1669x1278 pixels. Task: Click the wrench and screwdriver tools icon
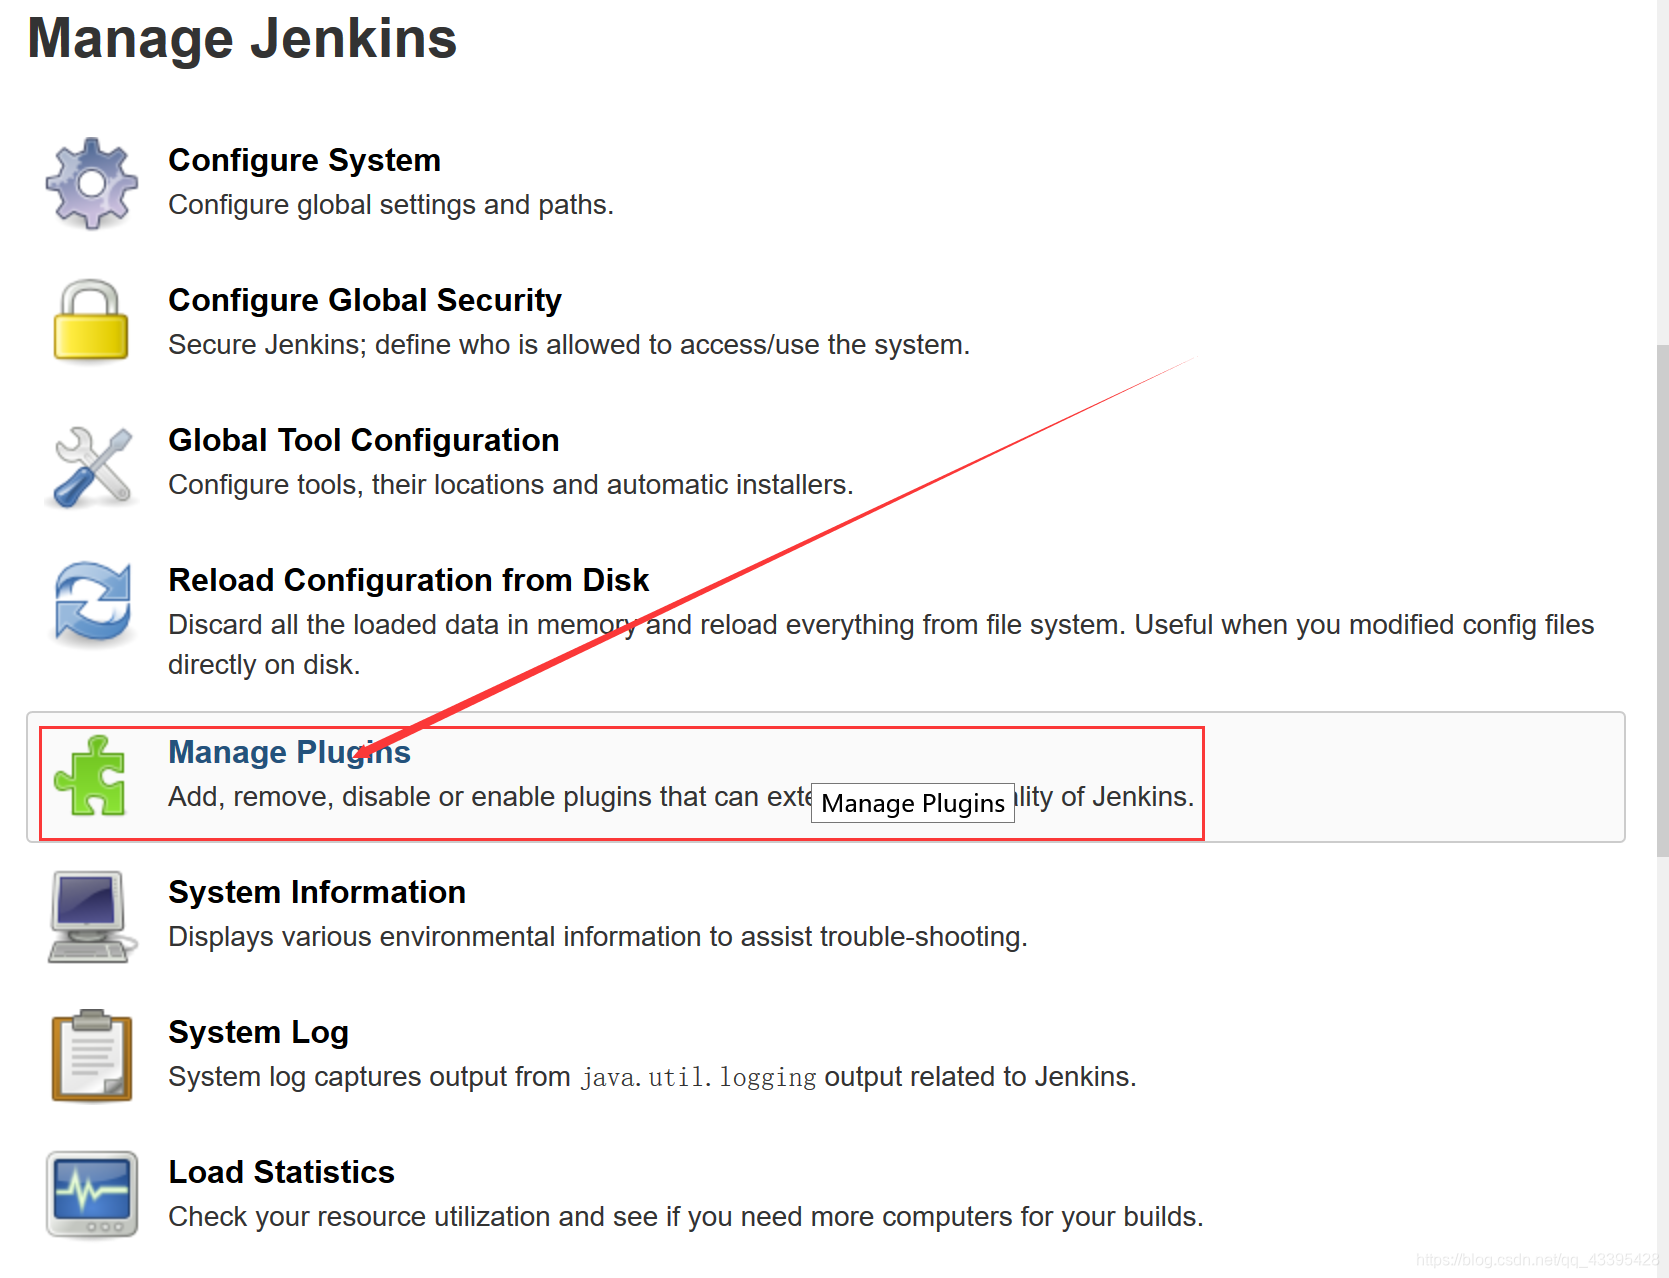pos(92,466)
